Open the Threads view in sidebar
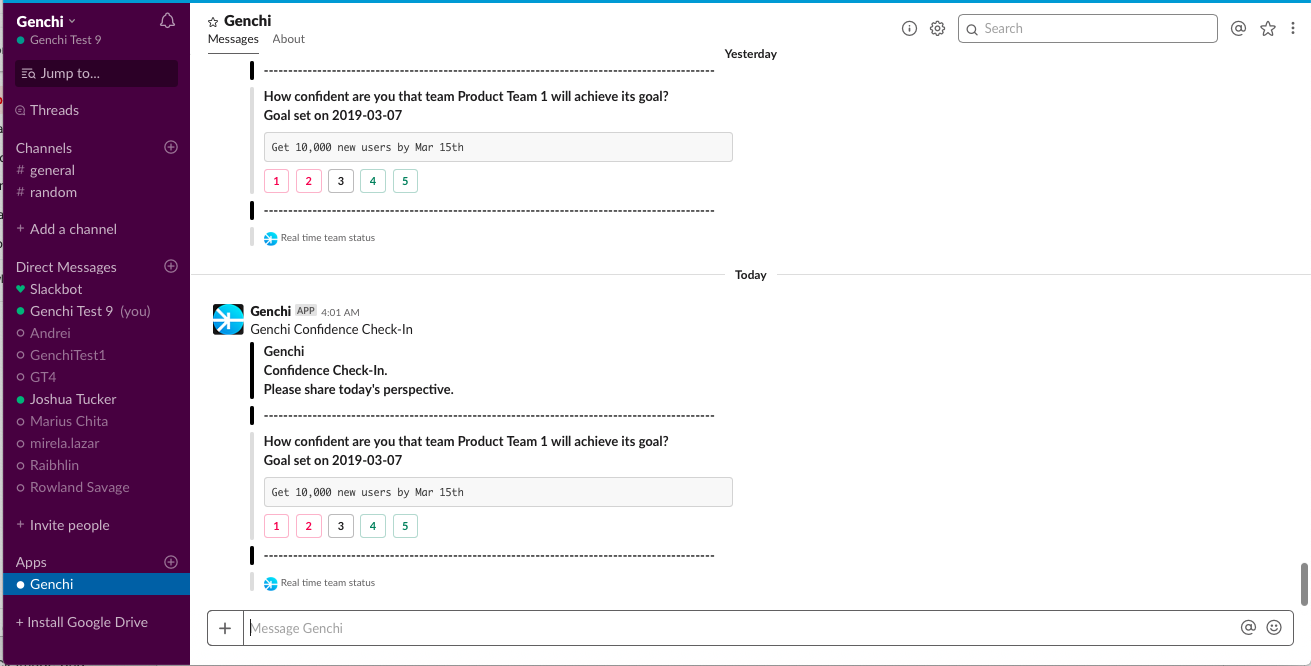 pos(54,110)
